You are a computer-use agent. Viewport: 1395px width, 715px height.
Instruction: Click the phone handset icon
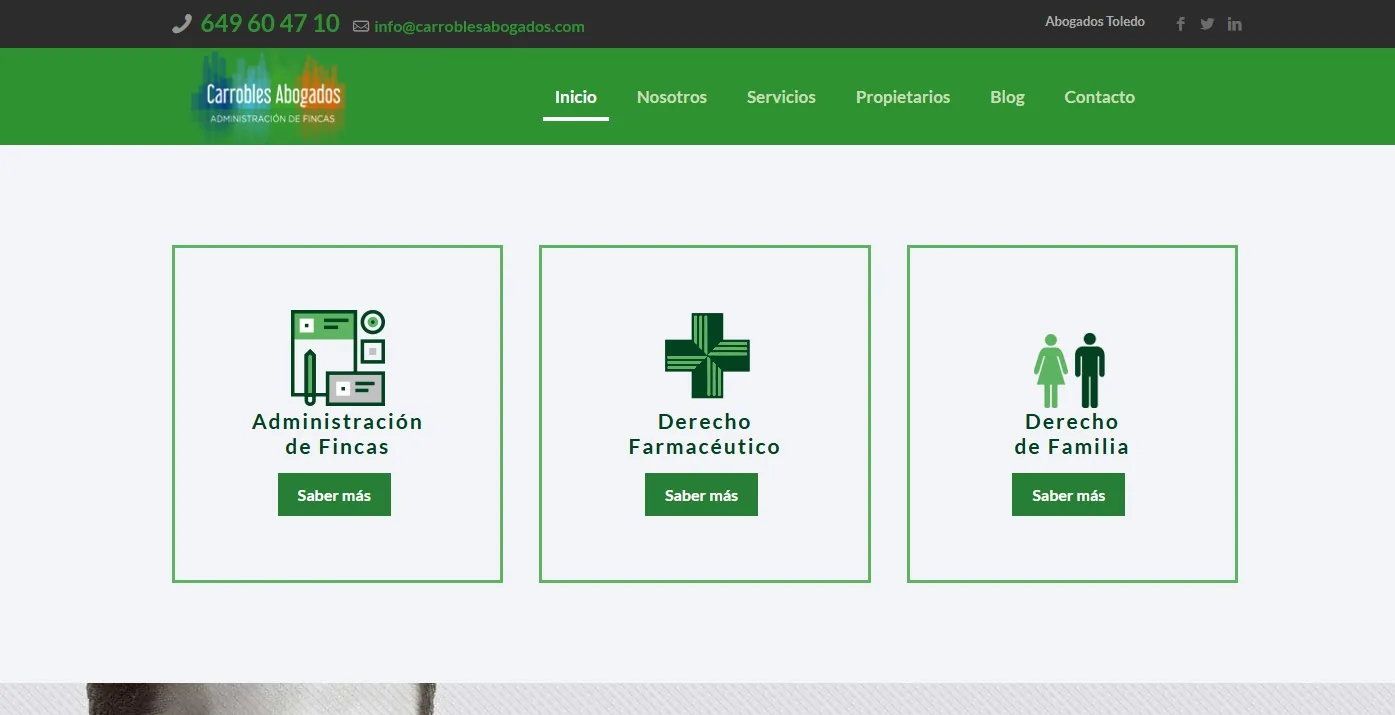pos(181,24)
